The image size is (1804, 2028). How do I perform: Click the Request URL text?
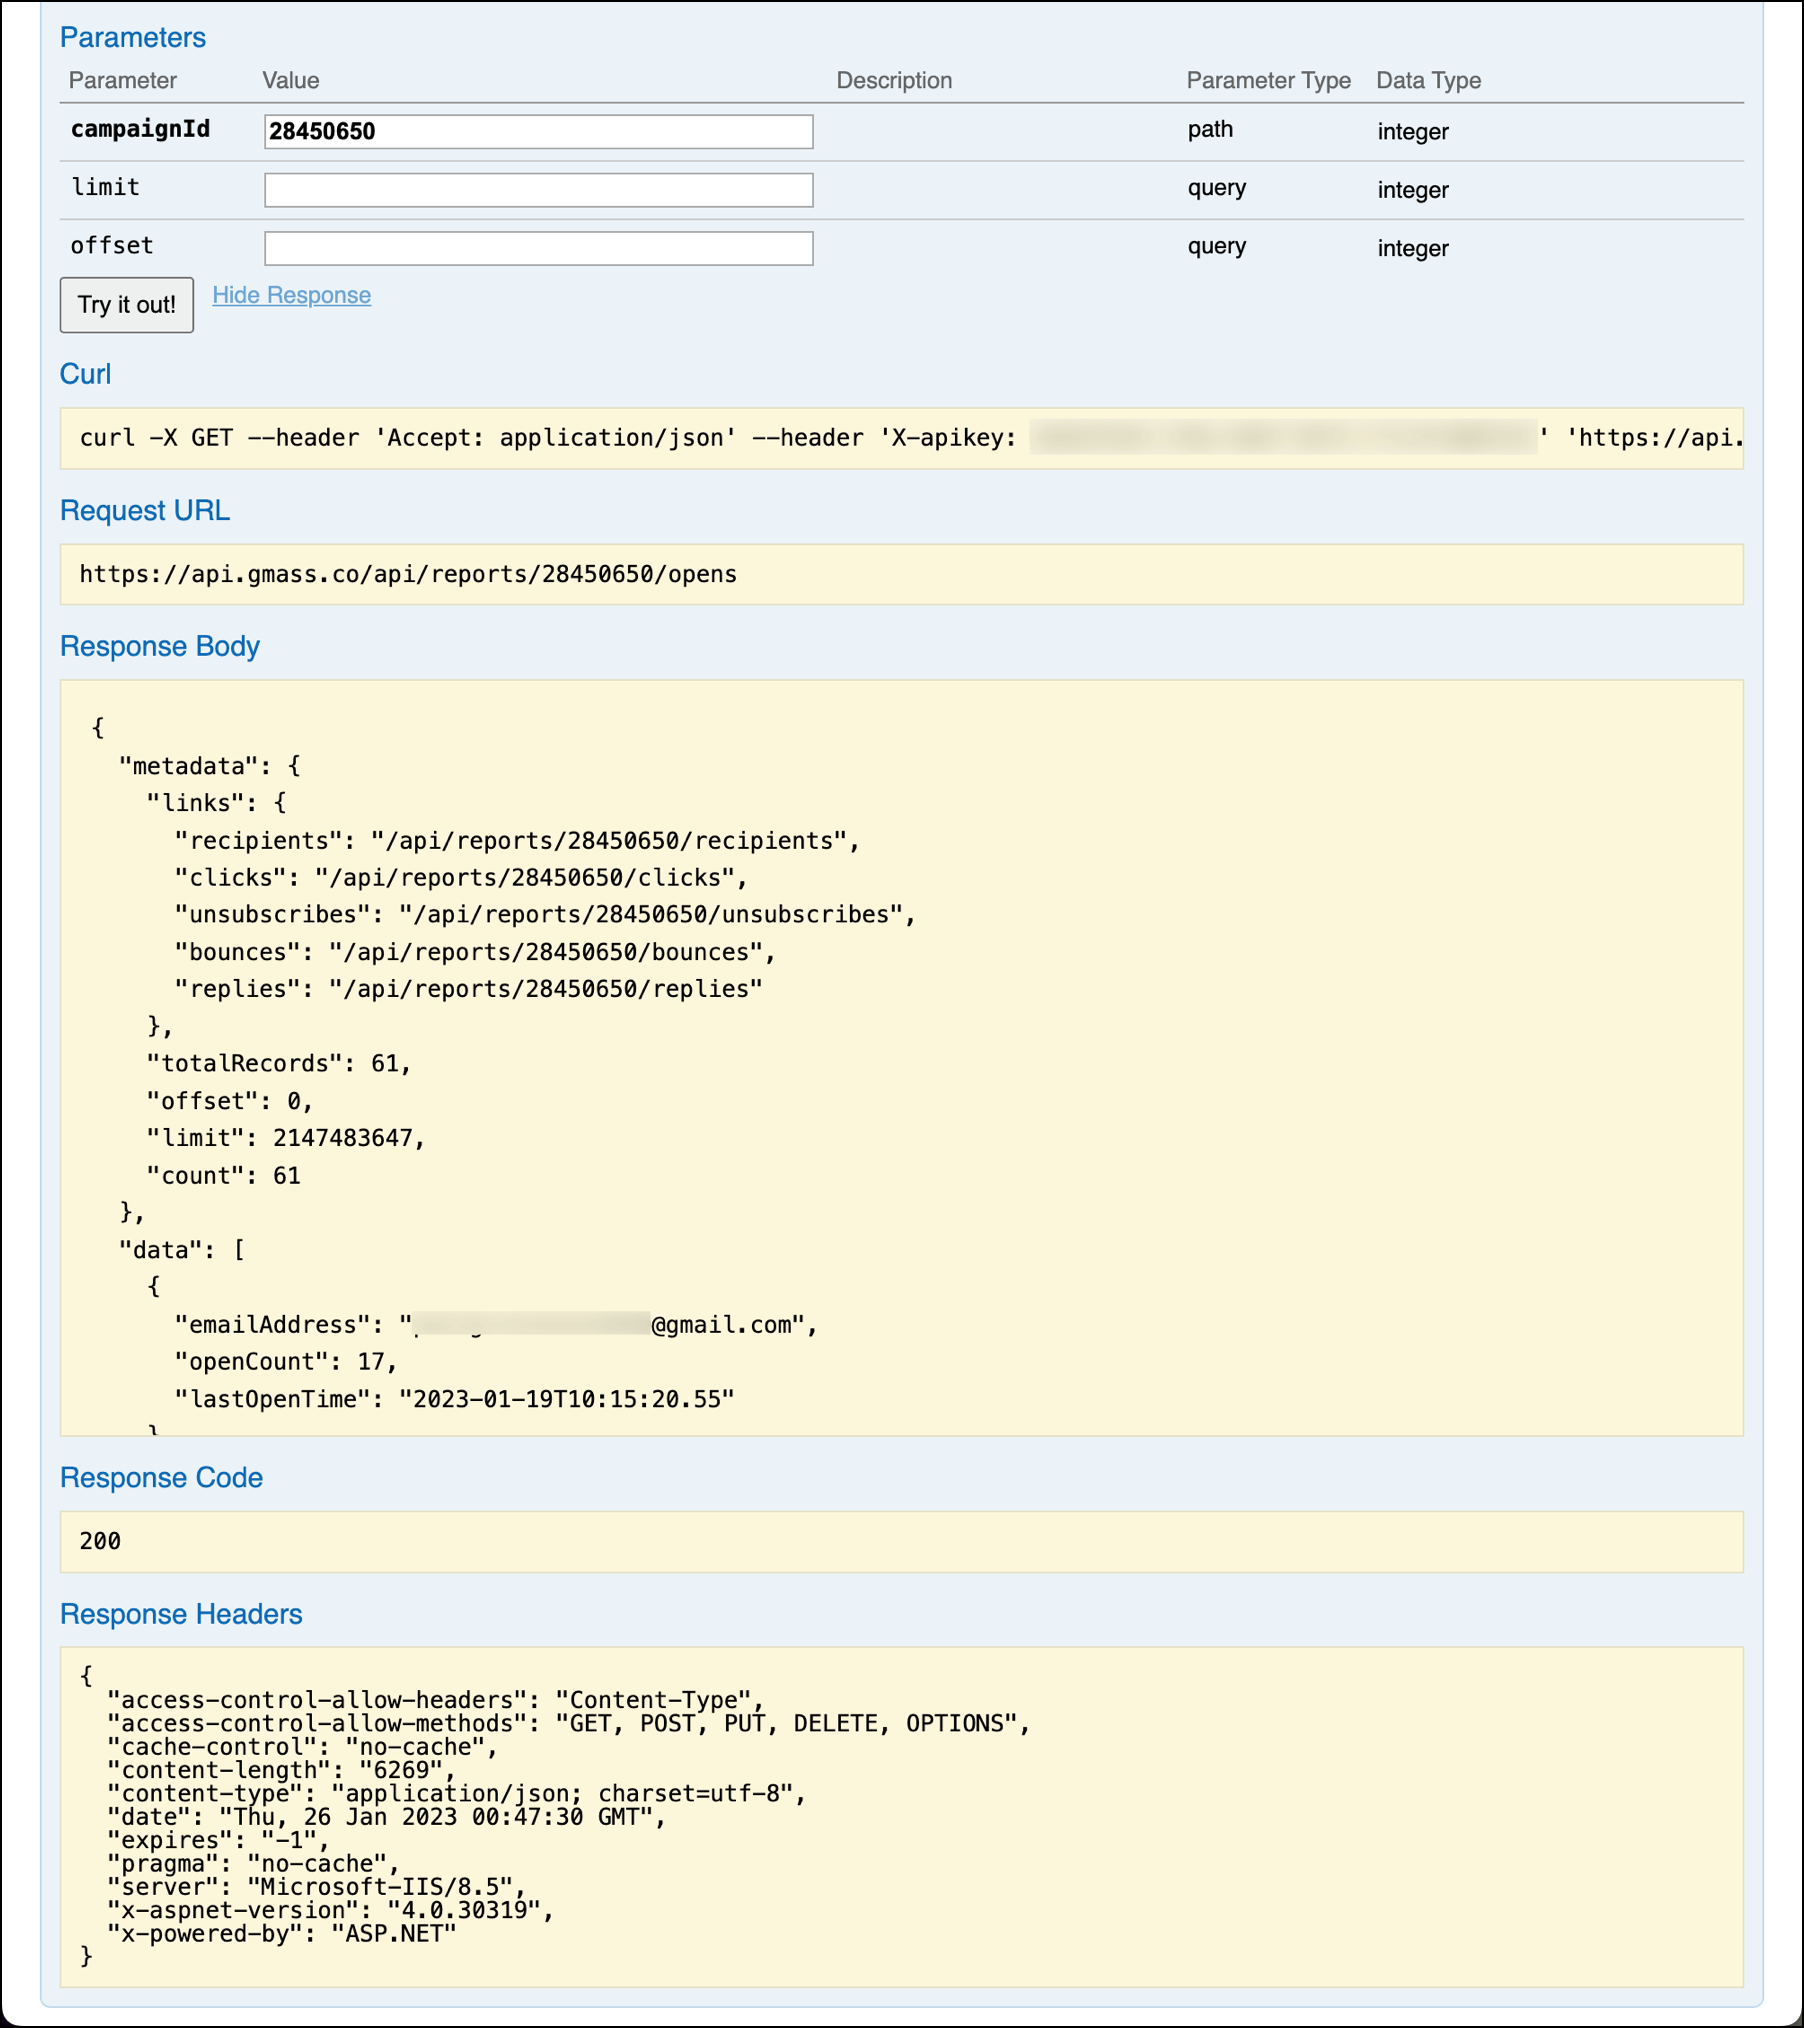[x=408, y=574]
